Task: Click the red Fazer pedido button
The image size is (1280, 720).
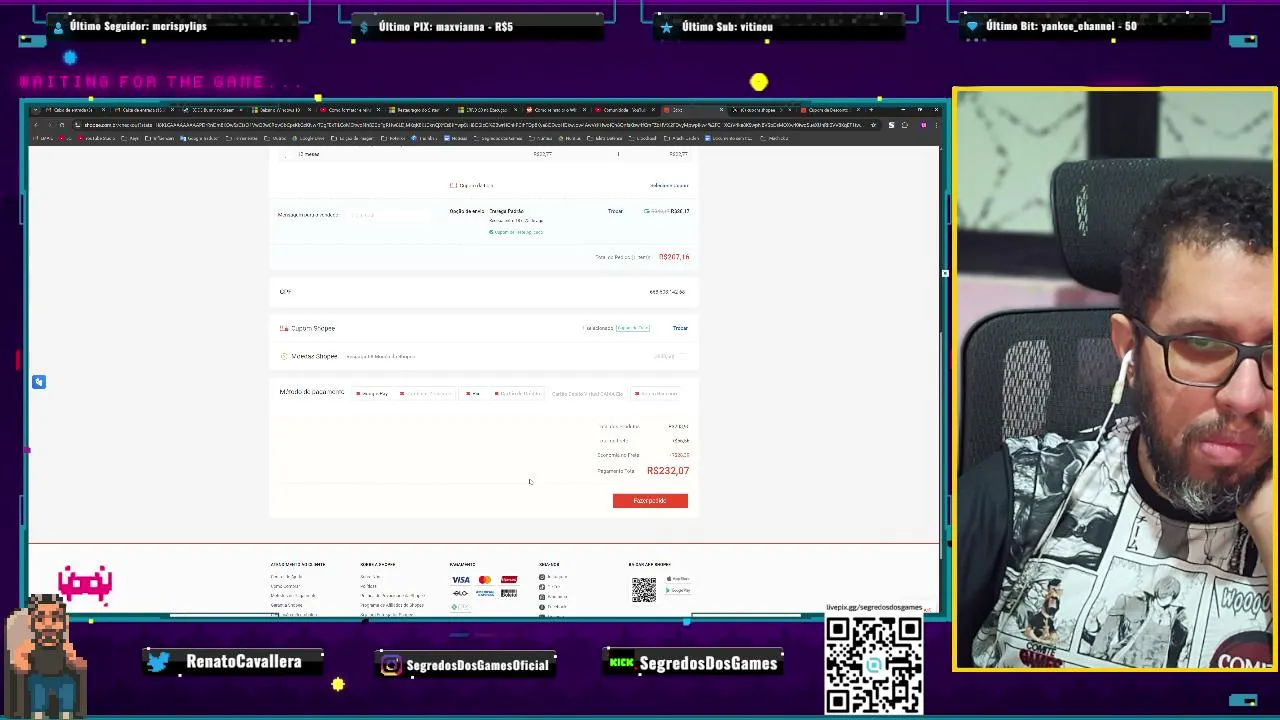Action: click(x=650, y=500)
